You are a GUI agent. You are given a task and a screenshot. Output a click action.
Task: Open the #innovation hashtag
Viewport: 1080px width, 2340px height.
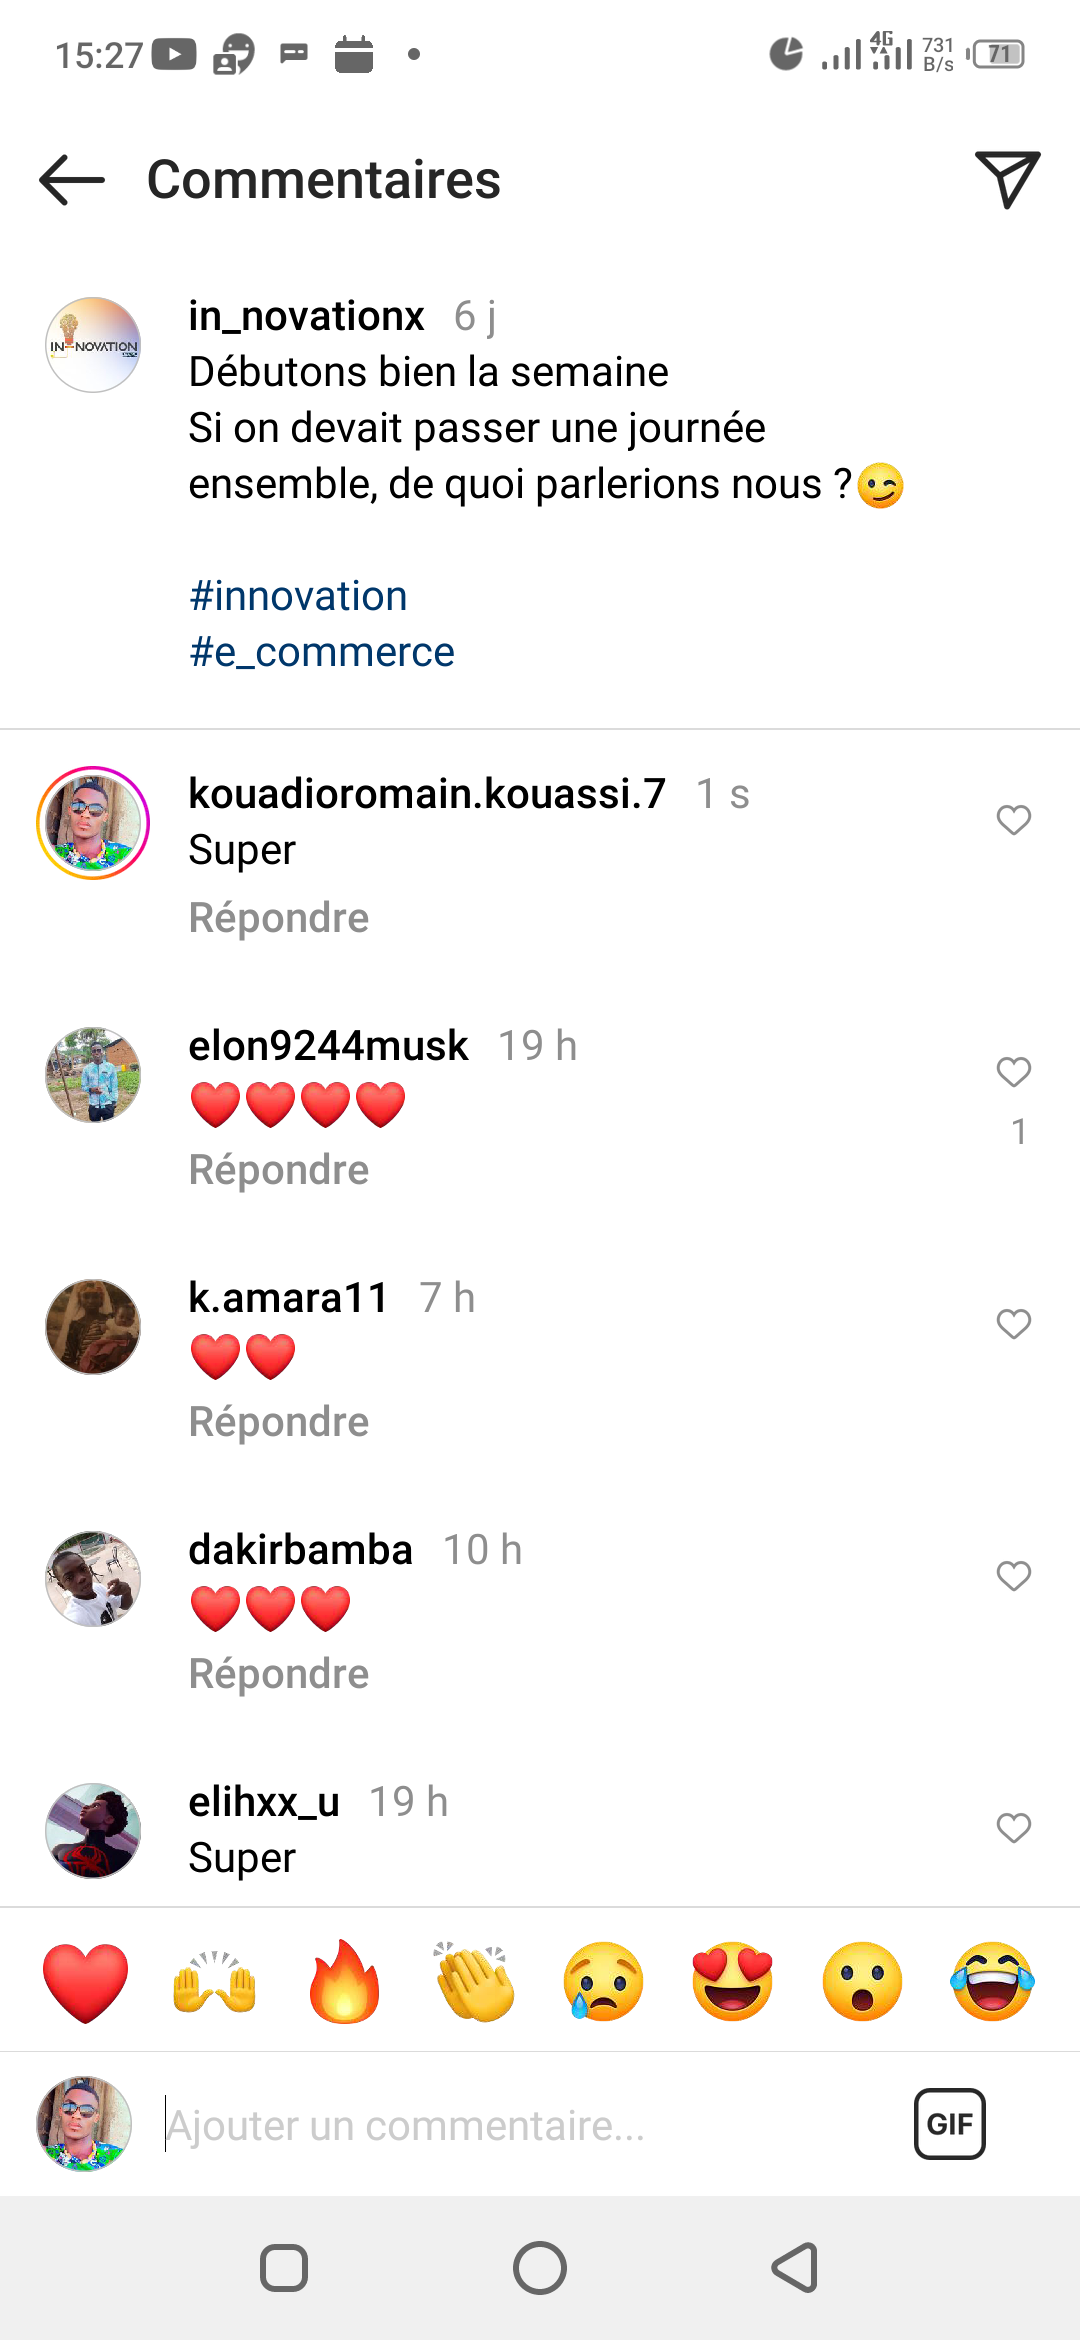point(298,597)
